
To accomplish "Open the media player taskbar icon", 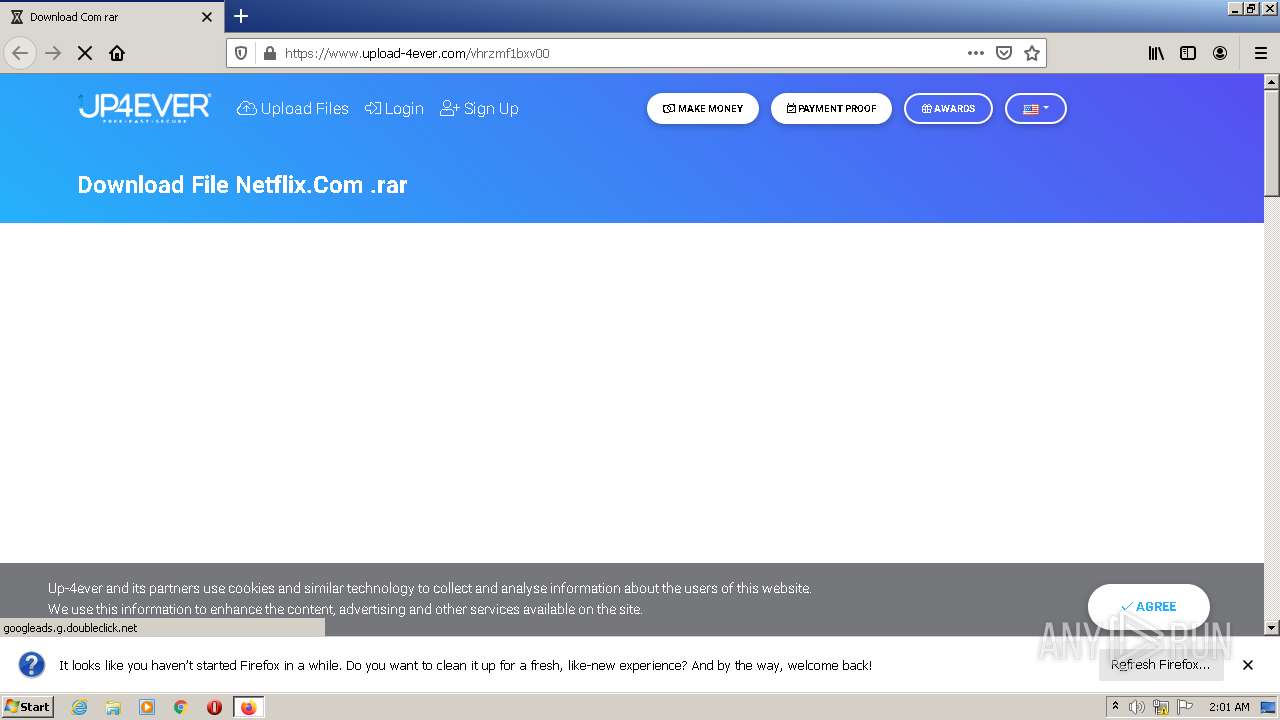I will tap(147, 707).
